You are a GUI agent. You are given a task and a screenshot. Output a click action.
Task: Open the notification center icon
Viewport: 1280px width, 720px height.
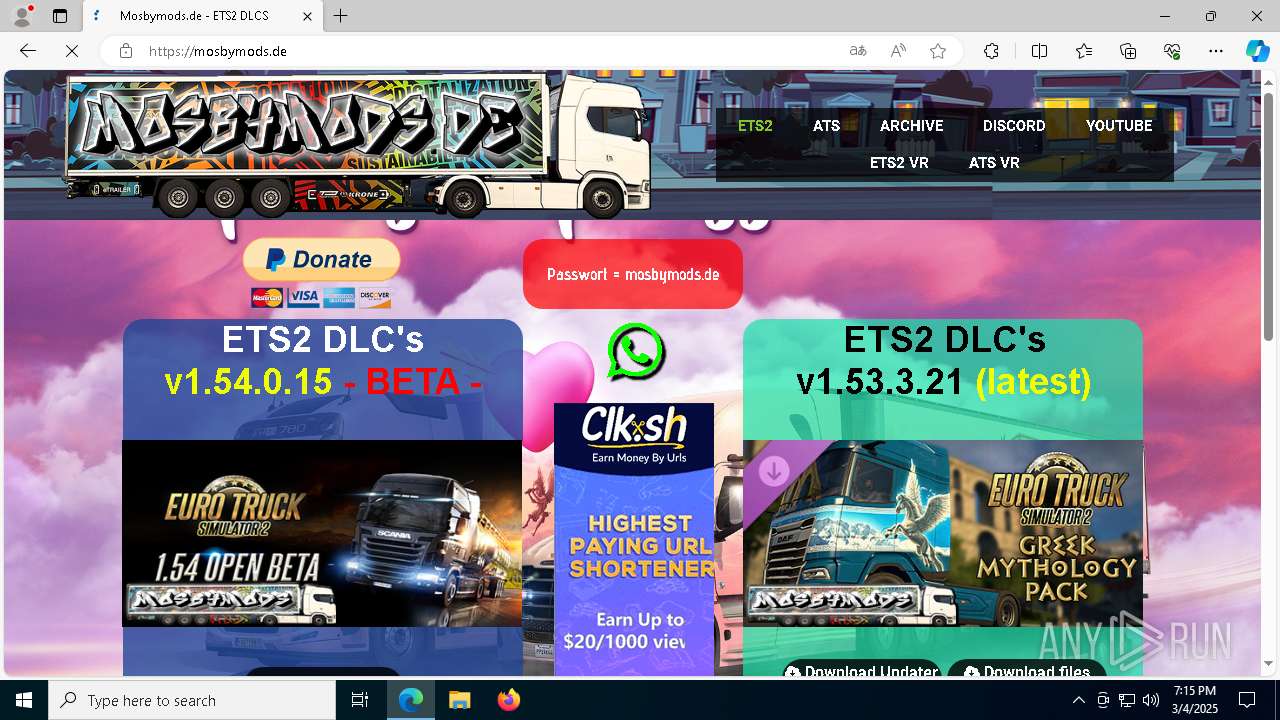1247,700
